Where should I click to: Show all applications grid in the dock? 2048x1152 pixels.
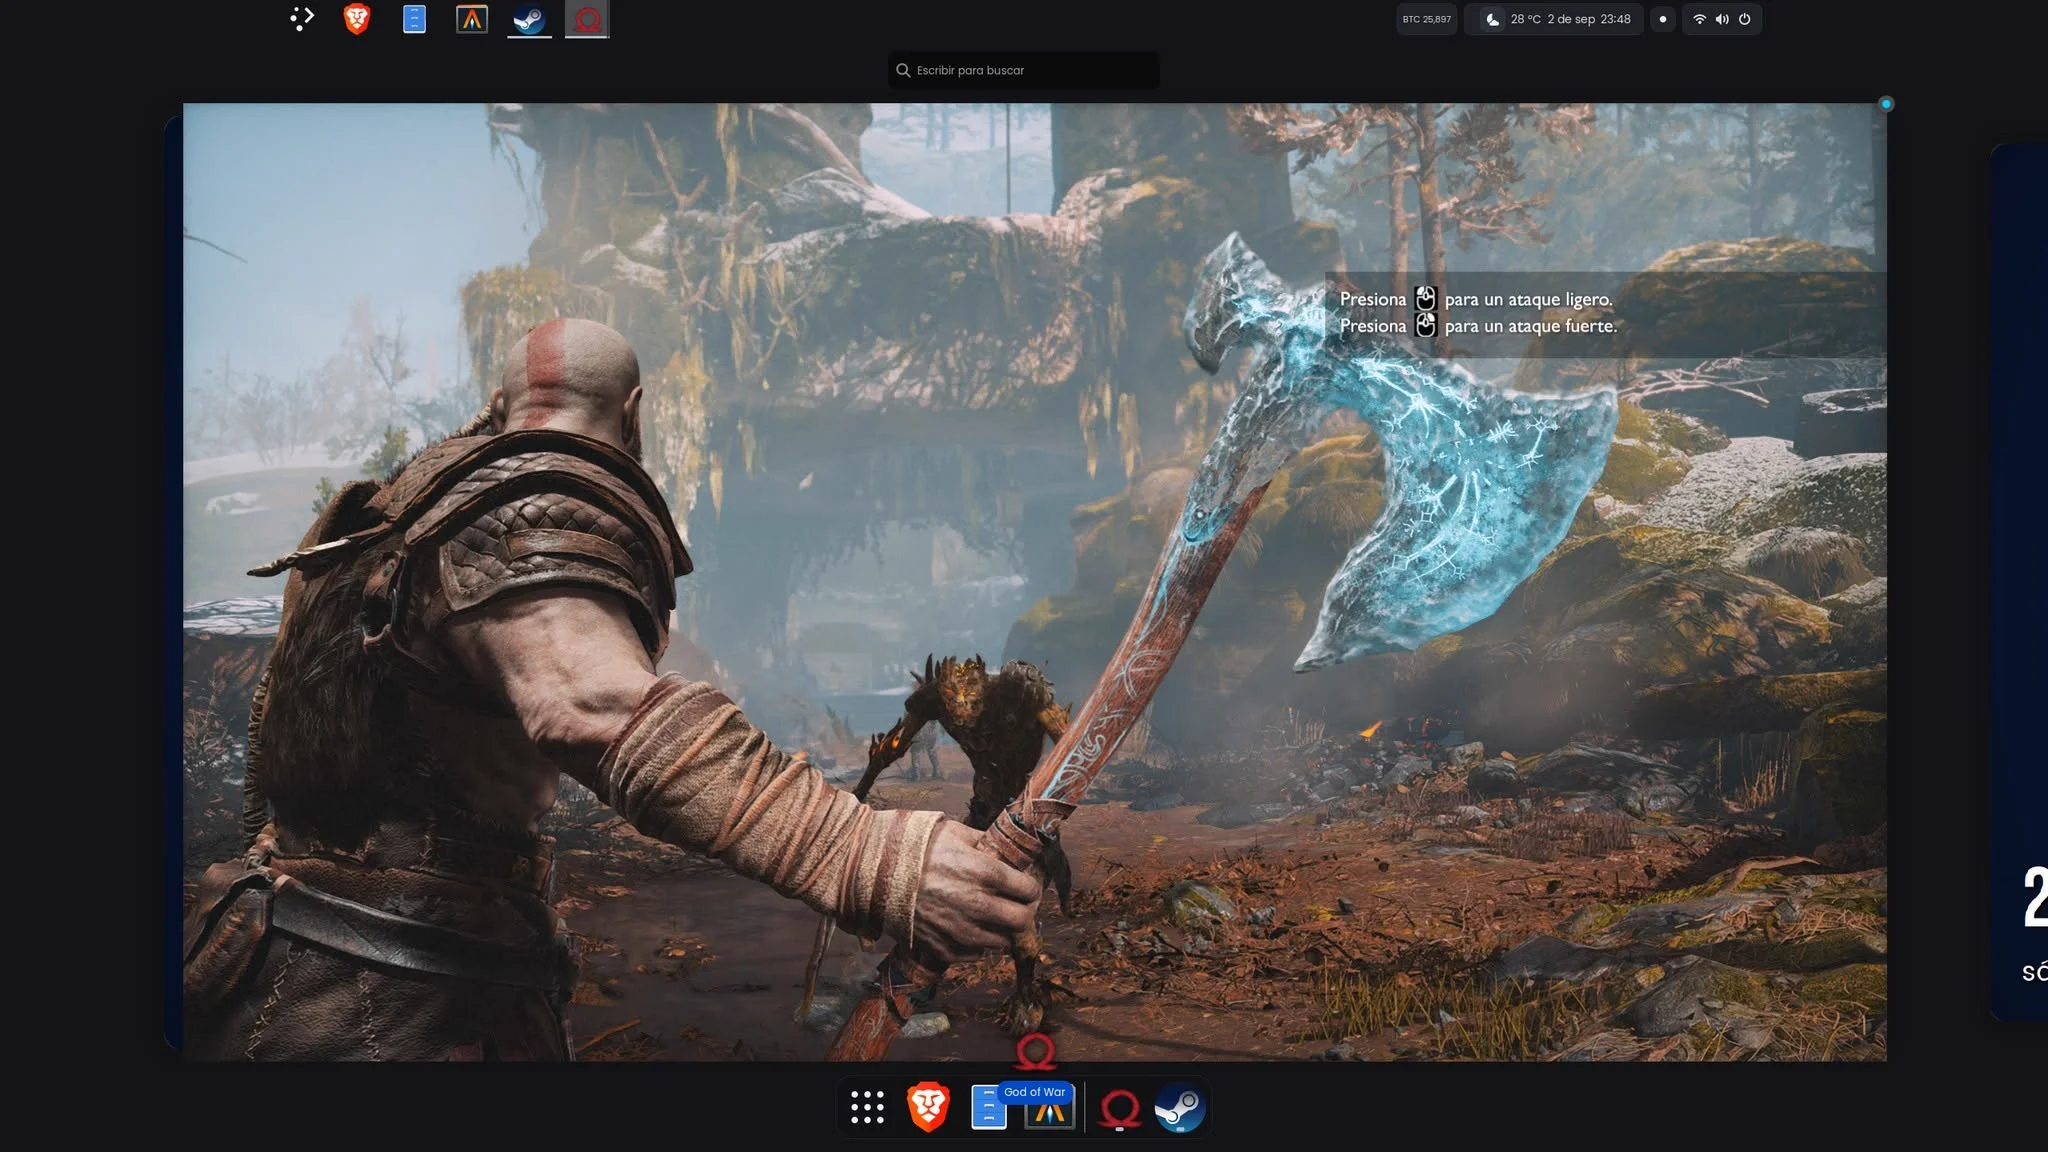[x=867, y=1107]
